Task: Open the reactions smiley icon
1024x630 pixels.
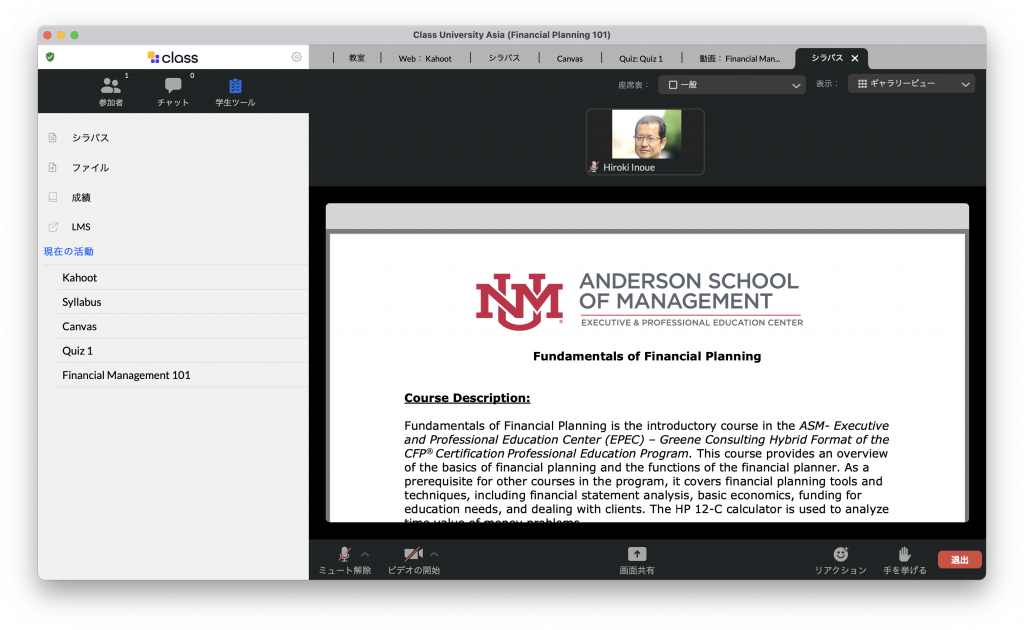Action: coord(840,554)
